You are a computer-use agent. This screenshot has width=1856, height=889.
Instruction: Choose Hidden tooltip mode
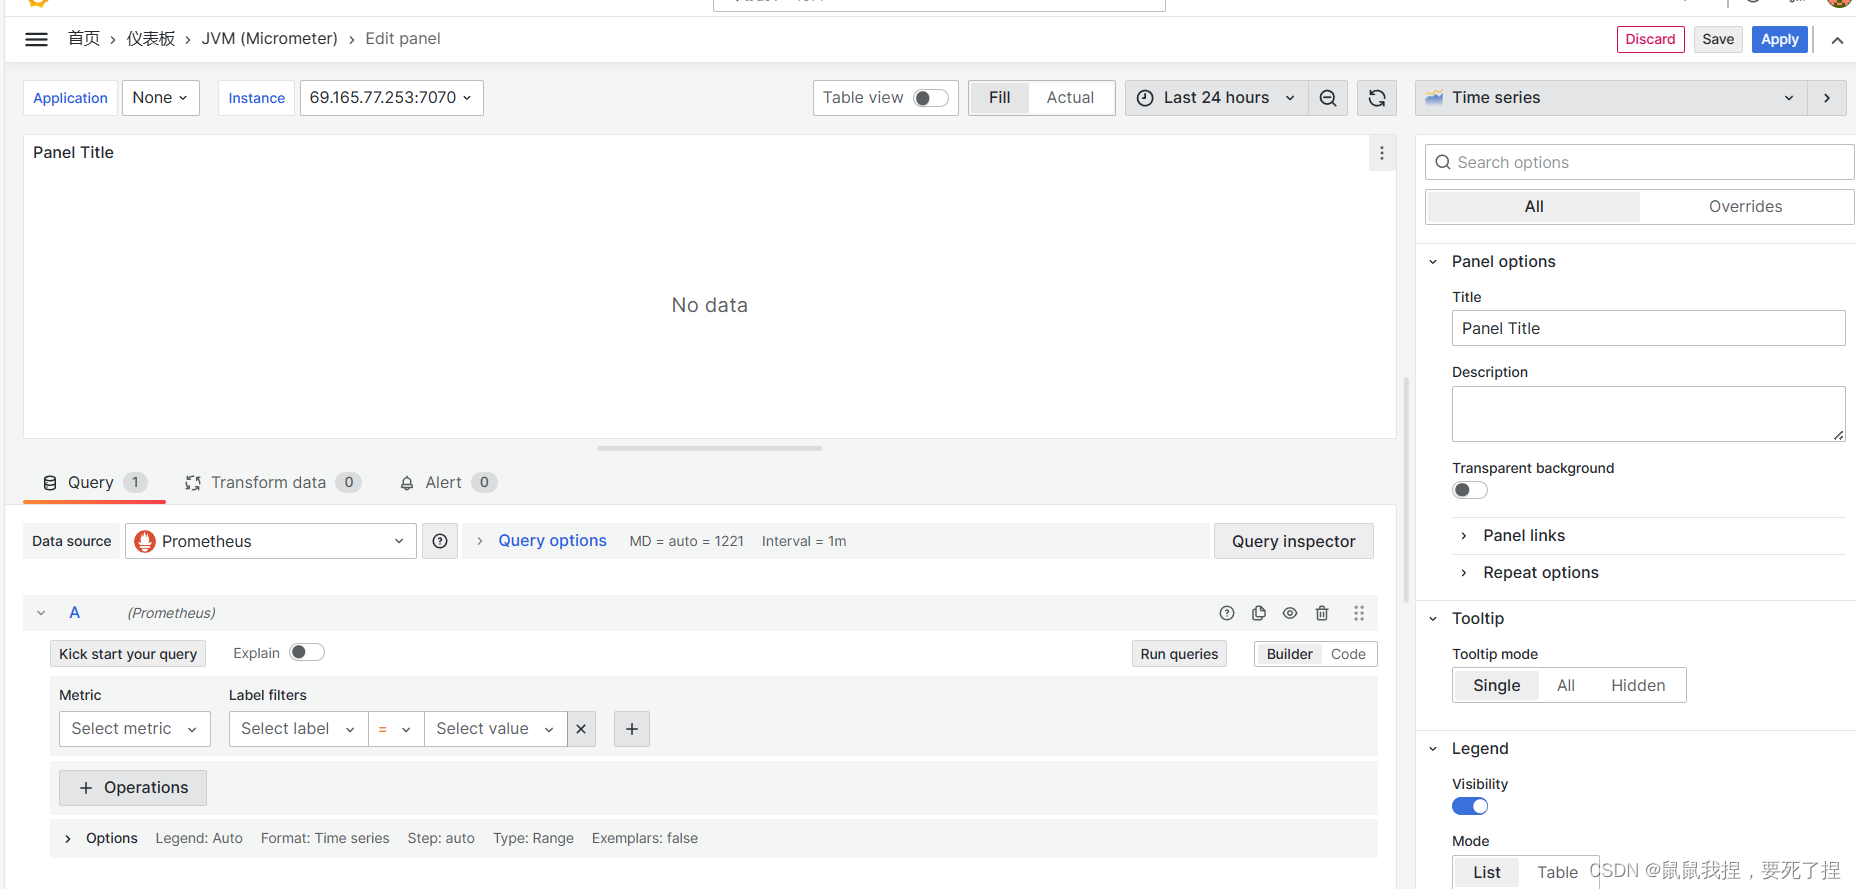pos(1638,685)
